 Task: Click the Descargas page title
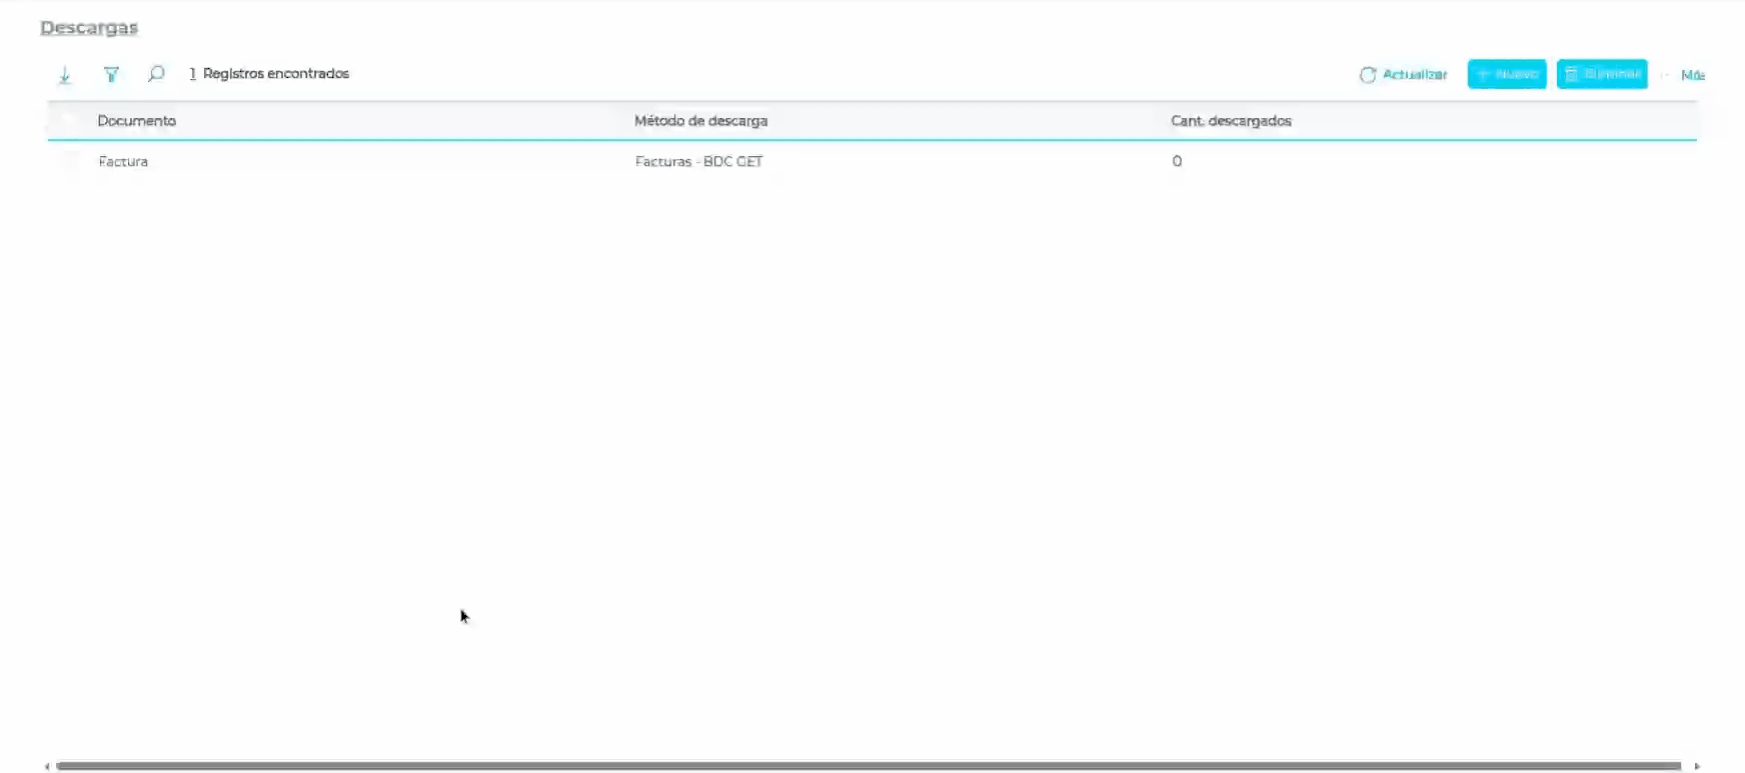click(x=89, y=28)
